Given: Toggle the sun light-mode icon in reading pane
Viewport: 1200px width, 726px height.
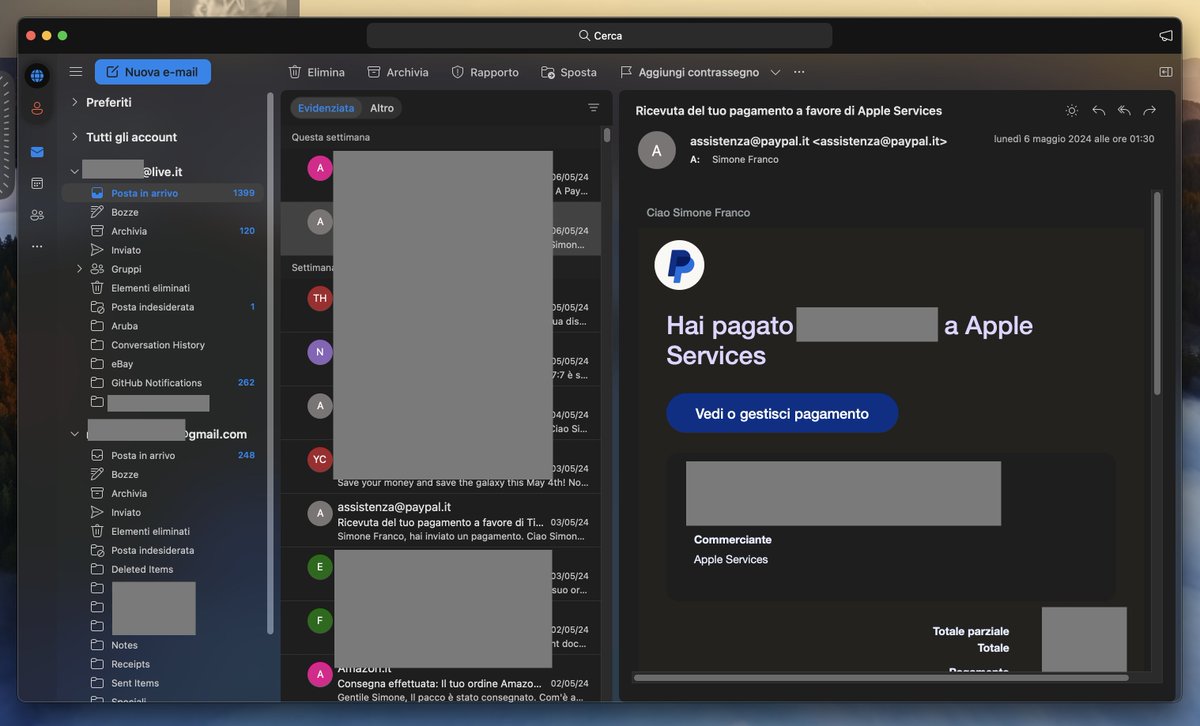Looking at the screenshot, I should [x=1072, y=110].
